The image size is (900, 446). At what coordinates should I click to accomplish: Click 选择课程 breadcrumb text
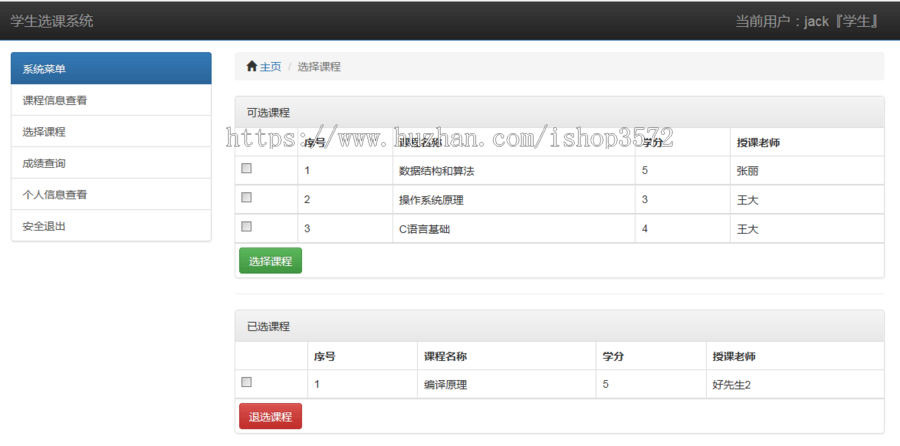[x=319, y=67]
